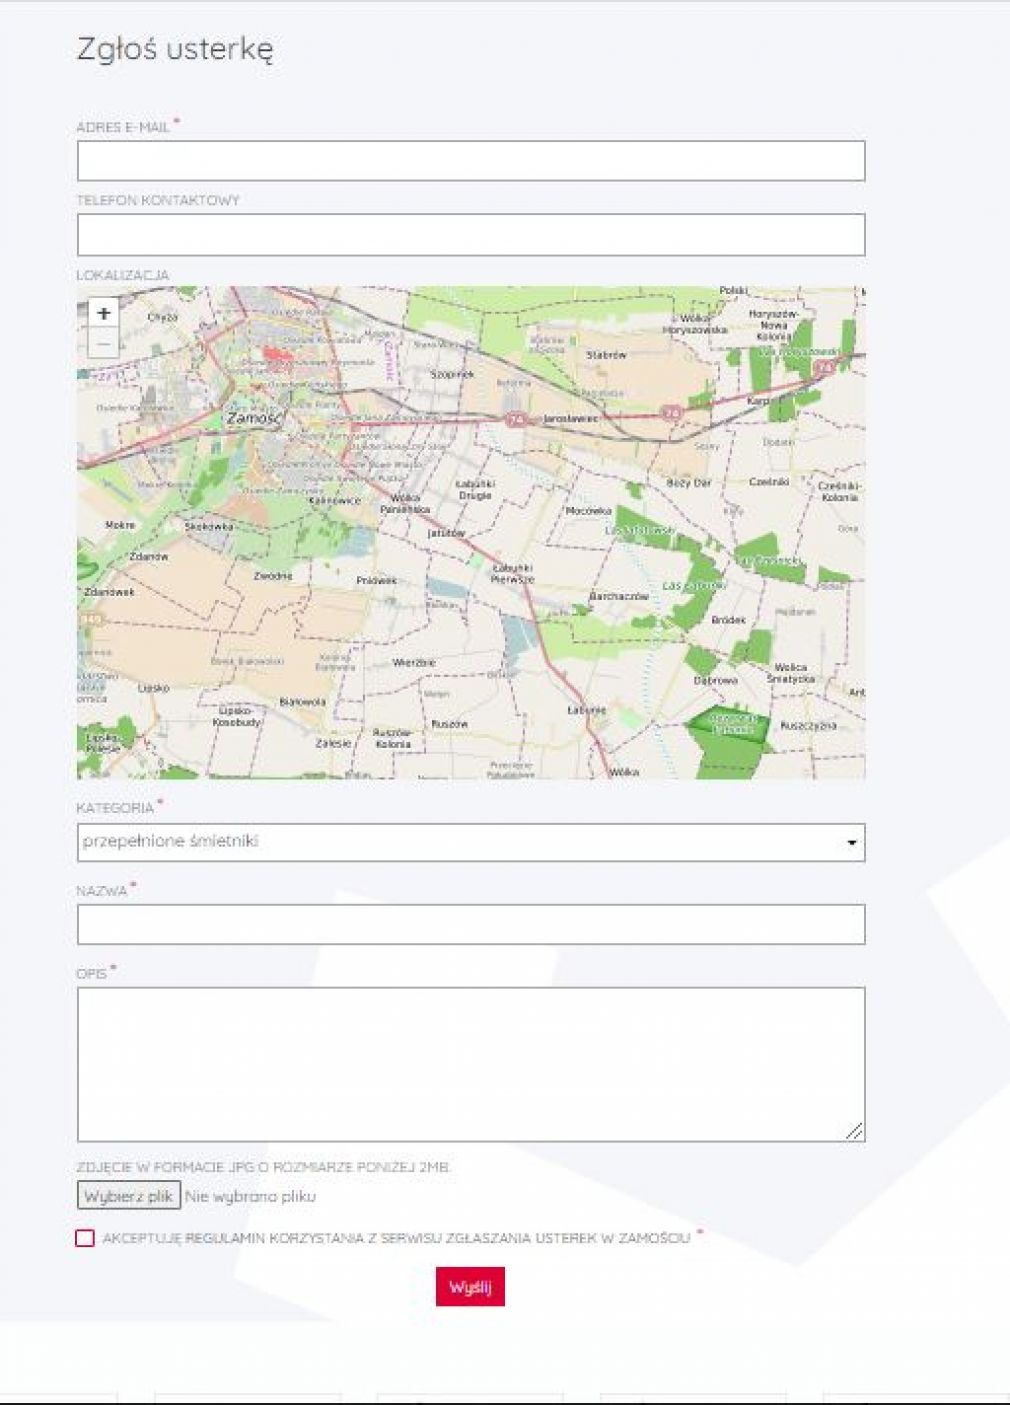Click Barchaczów label on the map
This screenshot has width=1010, height=1405.
click(619, 596)
